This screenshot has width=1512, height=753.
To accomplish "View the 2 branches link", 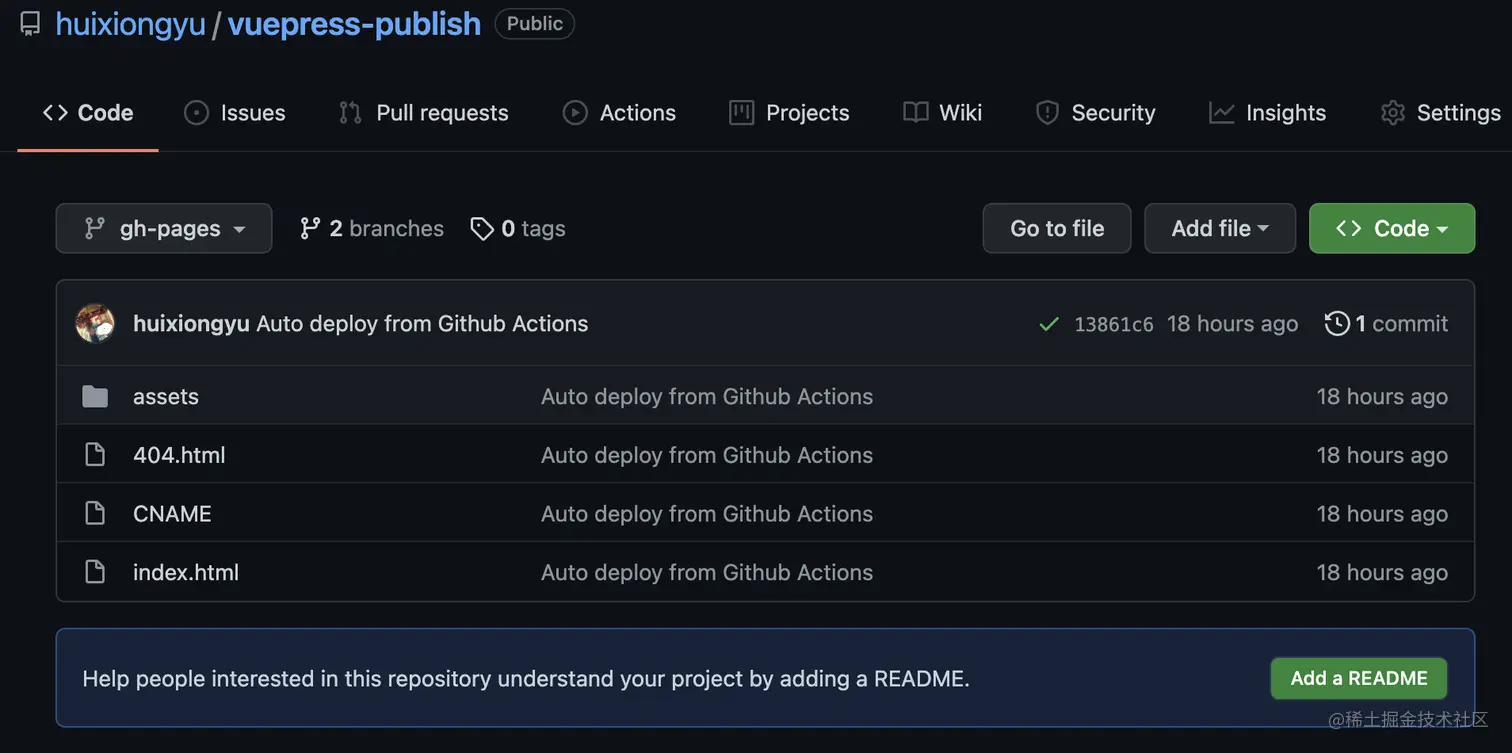I will point(371,228).
